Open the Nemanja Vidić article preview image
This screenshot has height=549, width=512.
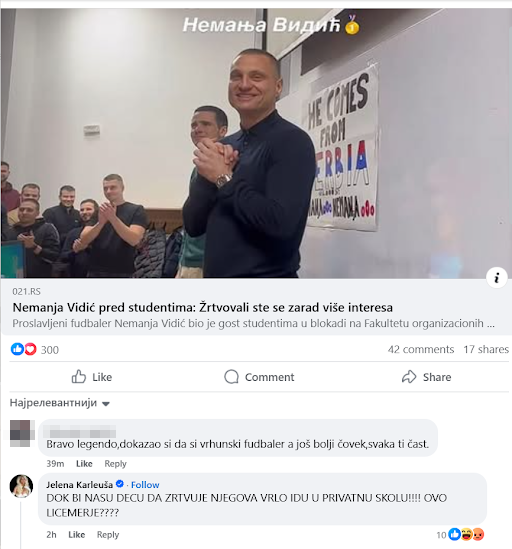[256, 144]
